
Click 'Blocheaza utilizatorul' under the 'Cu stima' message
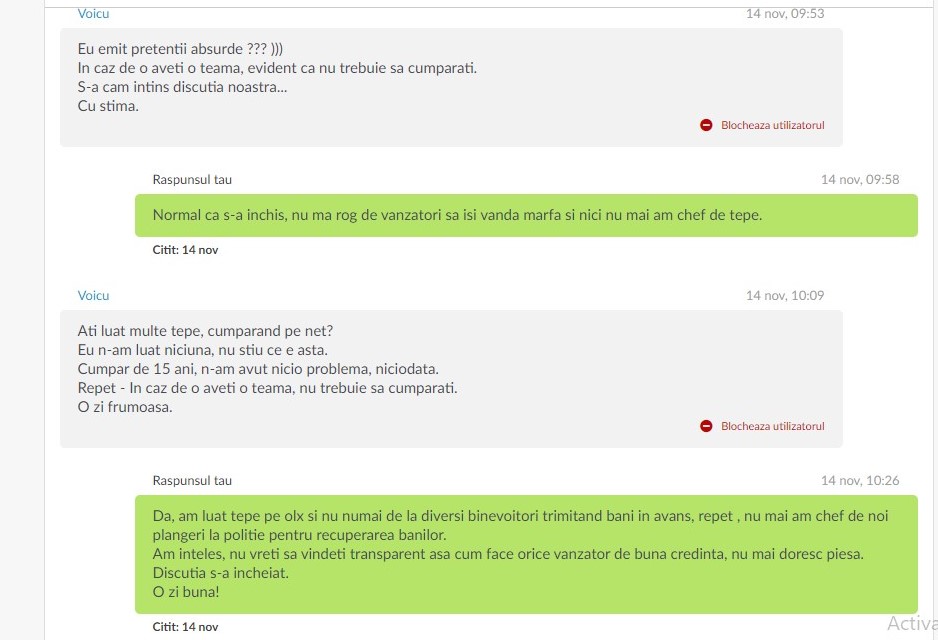click(x=772, y=125)
